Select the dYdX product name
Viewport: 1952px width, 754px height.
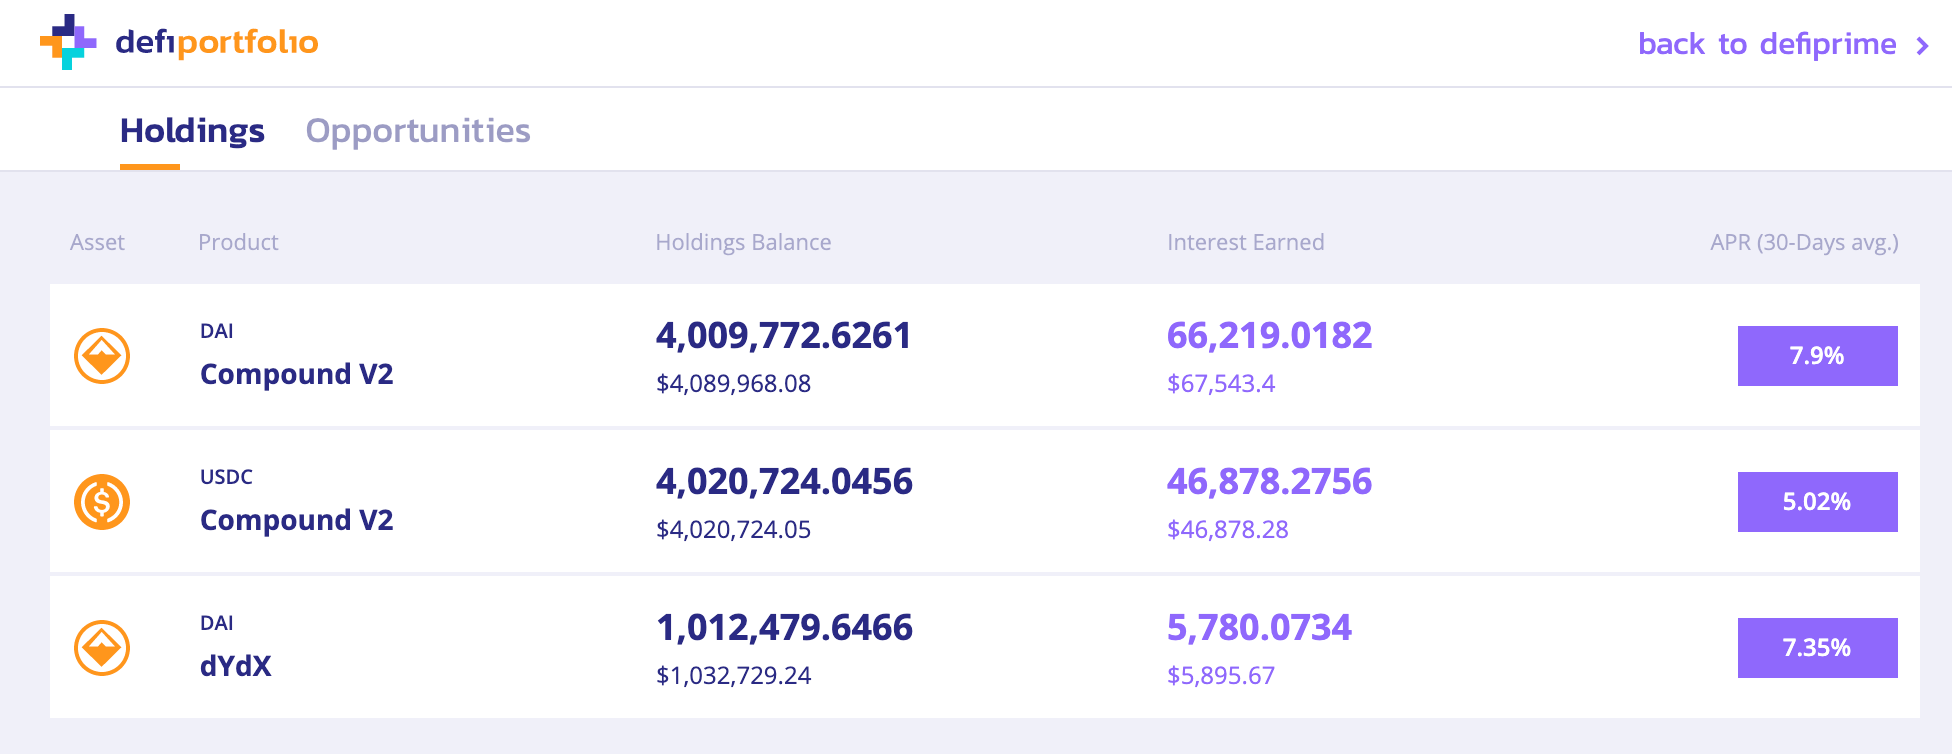coord(236,666)
